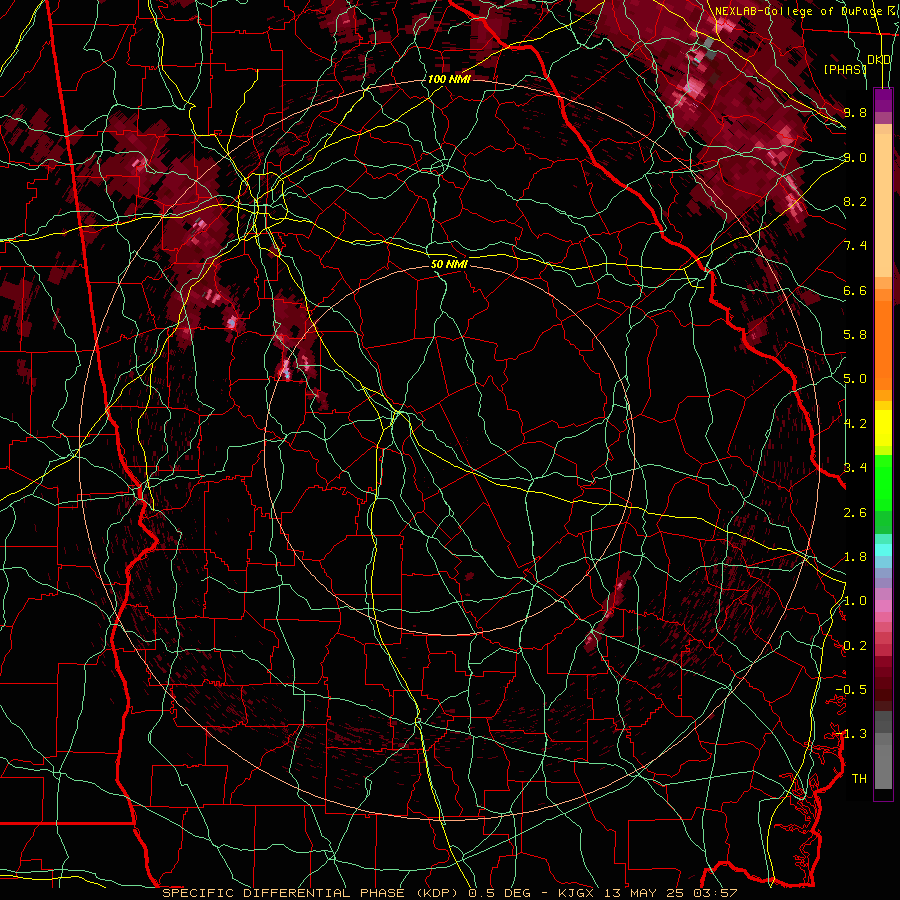Click the '4.2' scale value
Viewport: 900px width, 900px height.
pos(855,424)
